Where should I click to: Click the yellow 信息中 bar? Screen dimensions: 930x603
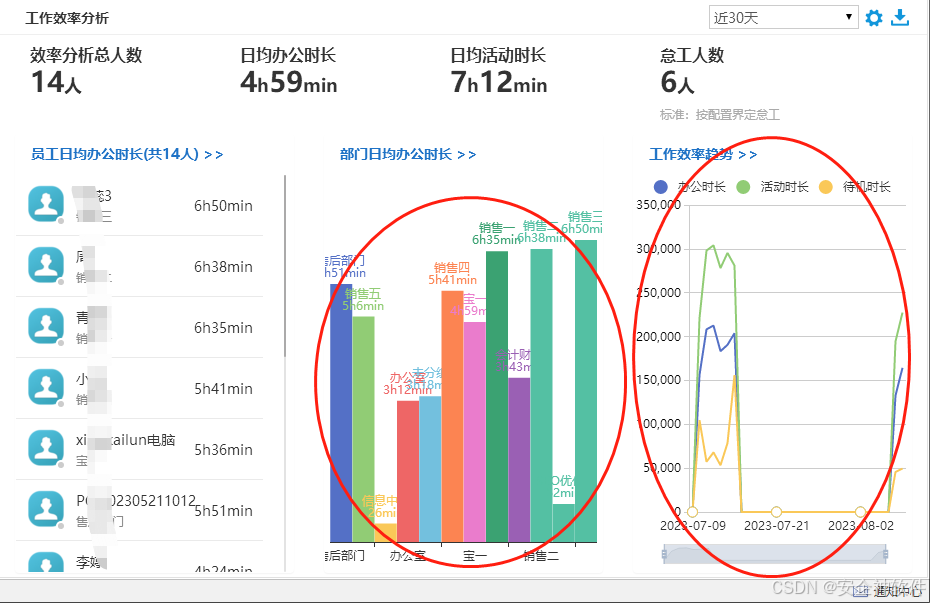(386, 532)
